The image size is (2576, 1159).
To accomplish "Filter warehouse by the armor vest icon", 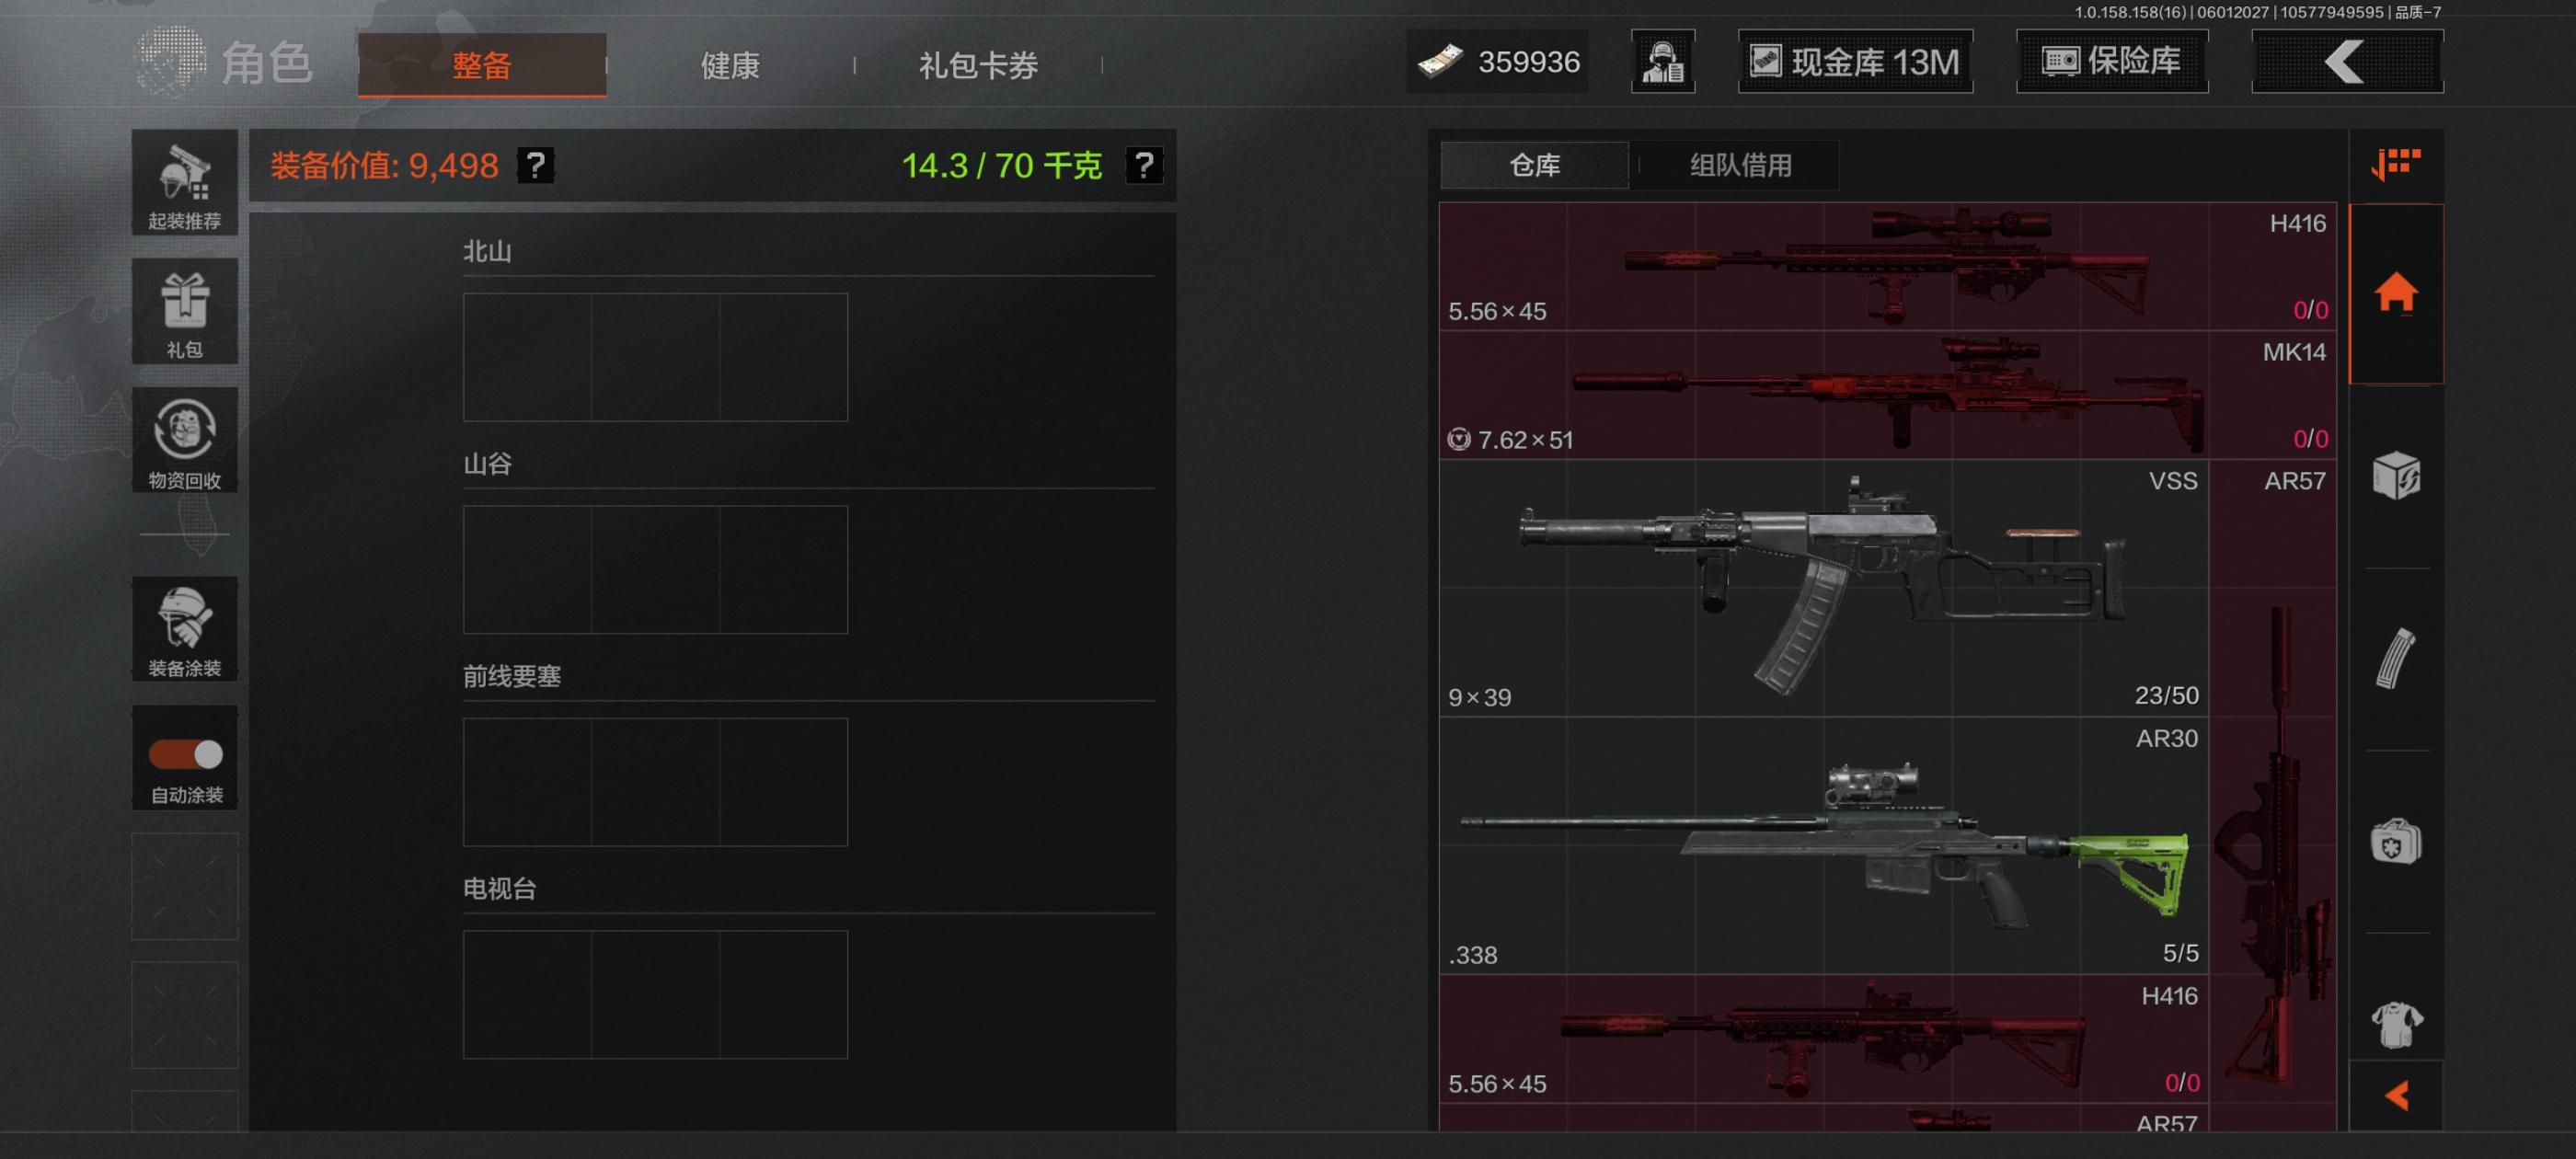I will (2396, 1024).
